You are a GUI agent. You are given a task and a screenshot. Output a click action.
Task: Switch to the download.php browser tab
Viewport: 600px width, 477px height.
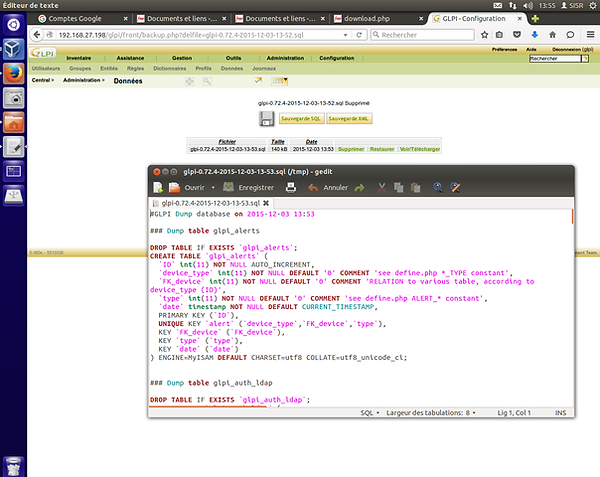[378, 18]
